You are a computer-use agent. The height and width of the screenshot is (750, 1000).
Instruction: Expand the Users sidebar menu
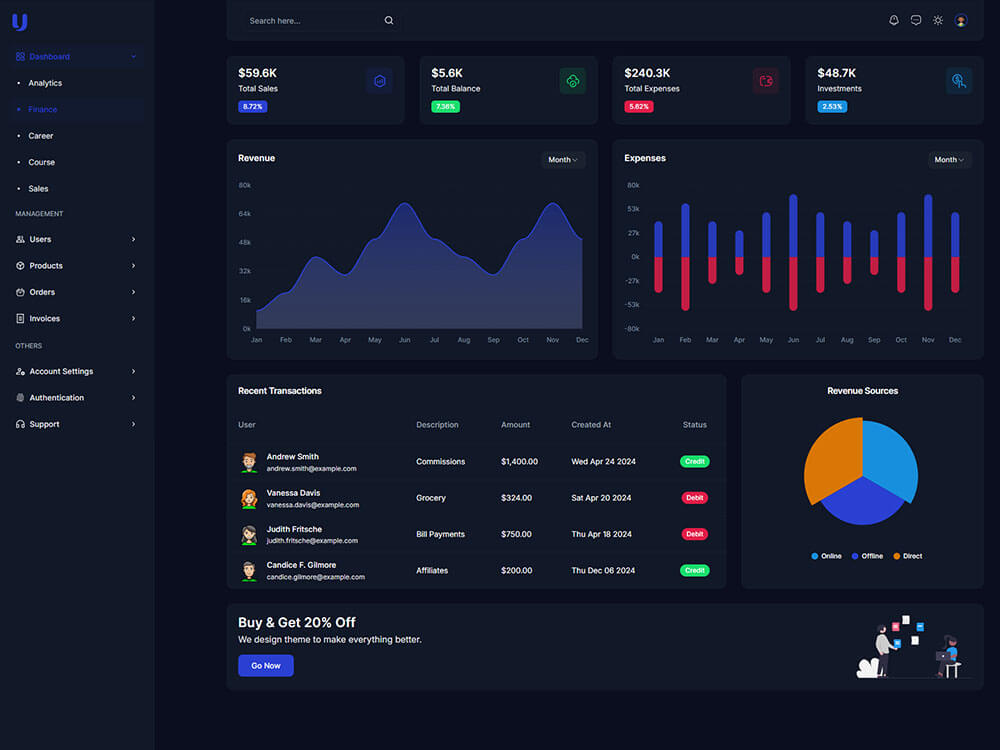tap(76, 239)
